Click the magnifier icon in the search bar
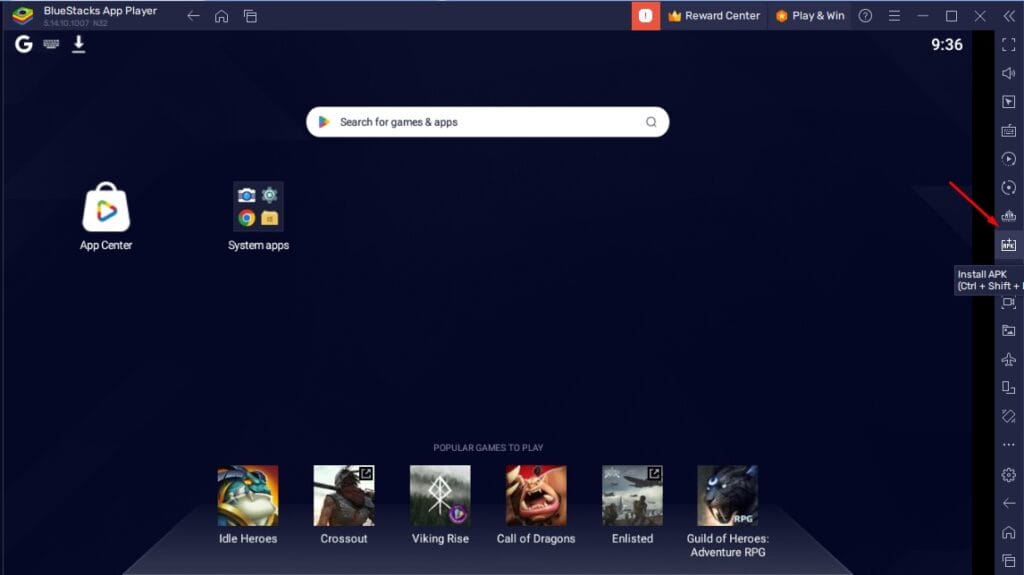 [x=651, y=122]
